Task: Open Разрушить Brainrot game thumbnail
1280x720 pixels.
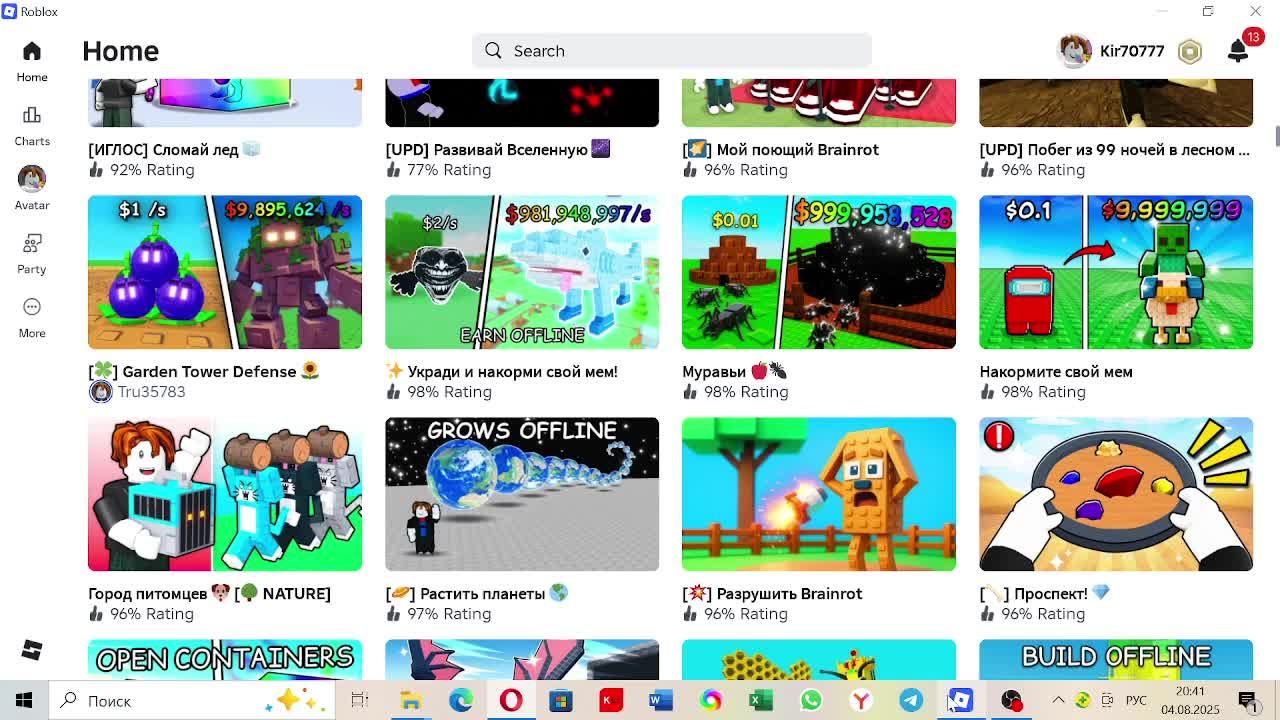Action: [x=819, y=494]
